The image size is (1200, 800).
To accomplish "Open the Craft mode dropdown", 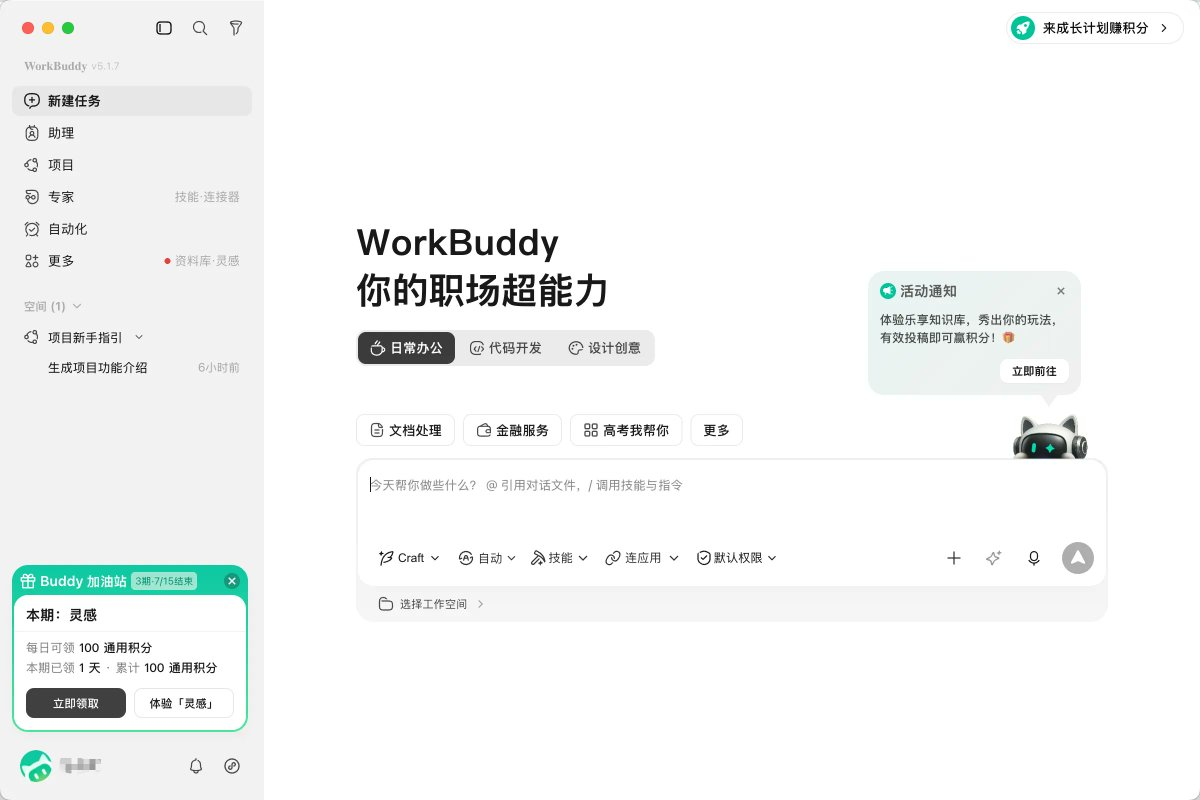I will 409,558.
